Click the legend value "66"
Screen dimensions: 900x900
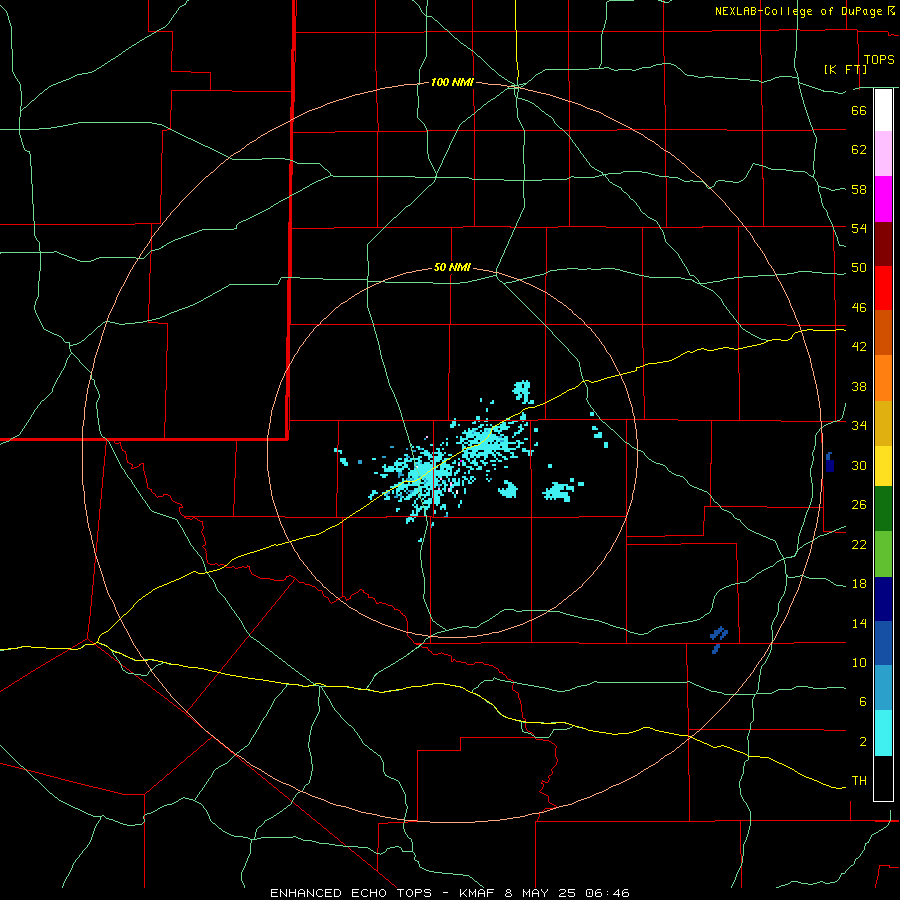pyautogui.click(x=859, y=110)
